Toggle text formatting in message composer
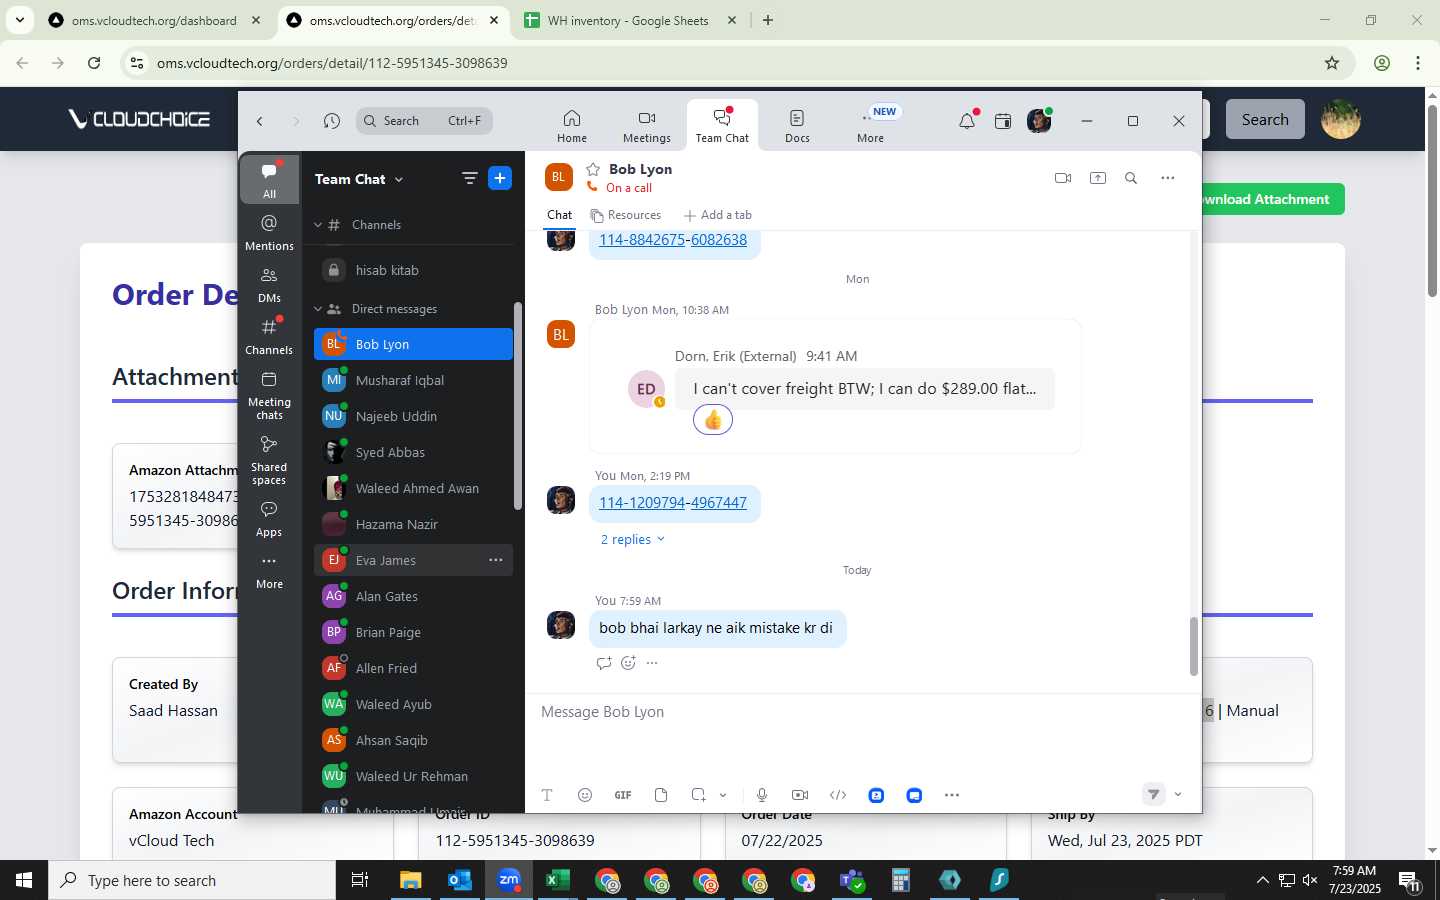Screen dimensions: 1440x900 (547, 795)
